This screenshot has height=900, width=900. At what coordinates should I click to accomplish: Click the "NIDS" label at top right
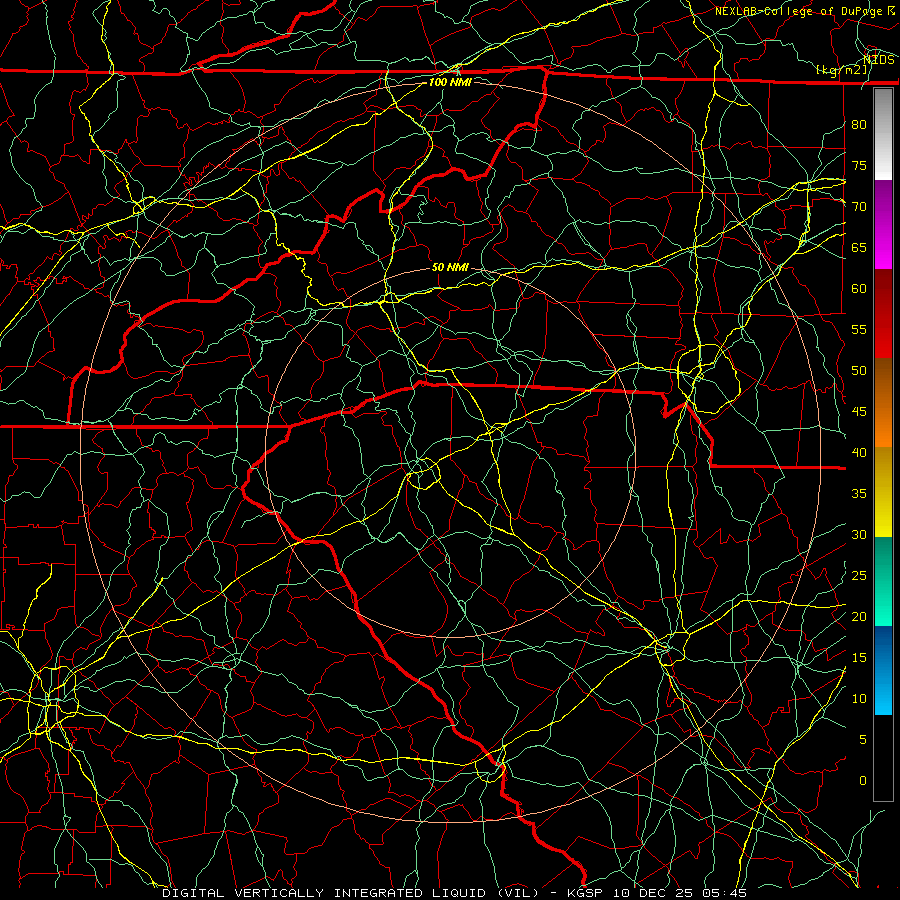(879, 60)
